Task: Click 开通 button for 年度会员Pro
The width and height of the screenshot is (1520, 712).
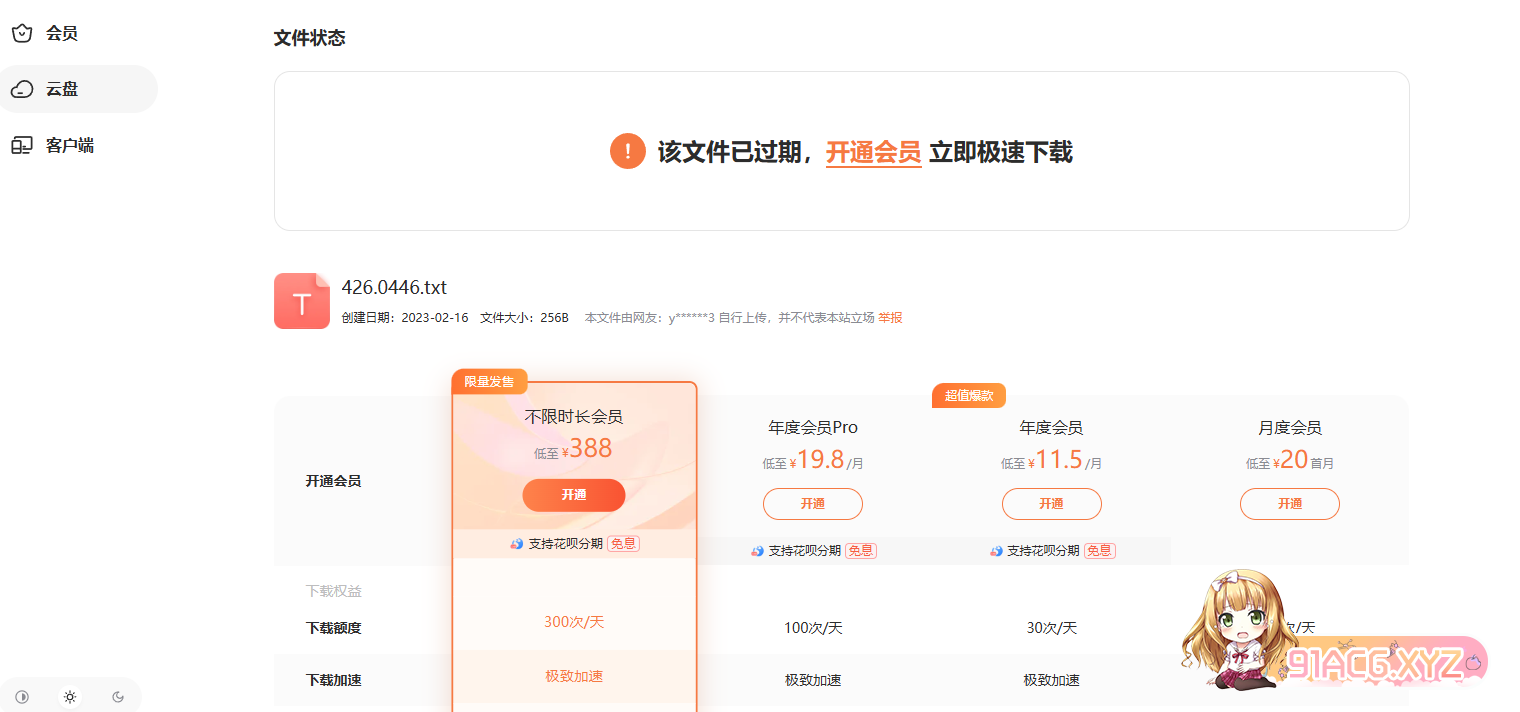Action: click(x=812, y=504)
